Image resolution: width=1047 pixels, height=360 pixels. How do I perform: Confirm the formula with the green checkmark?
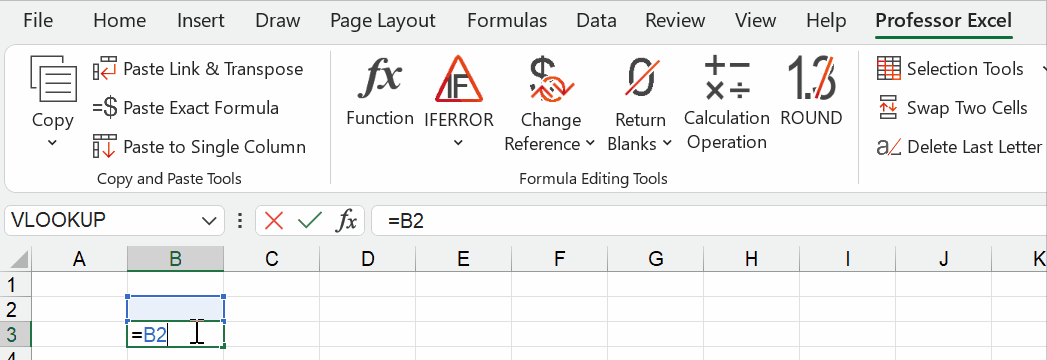pos(310,220)
